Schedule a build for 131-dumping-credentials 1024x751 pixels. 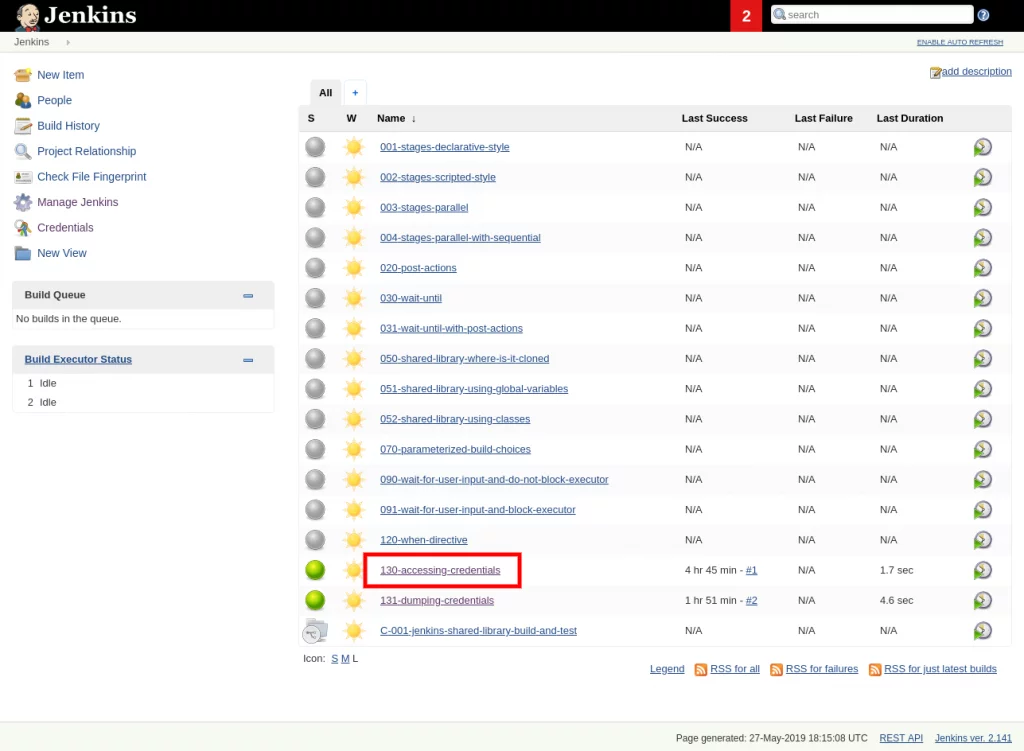click(x=982, y=601)
